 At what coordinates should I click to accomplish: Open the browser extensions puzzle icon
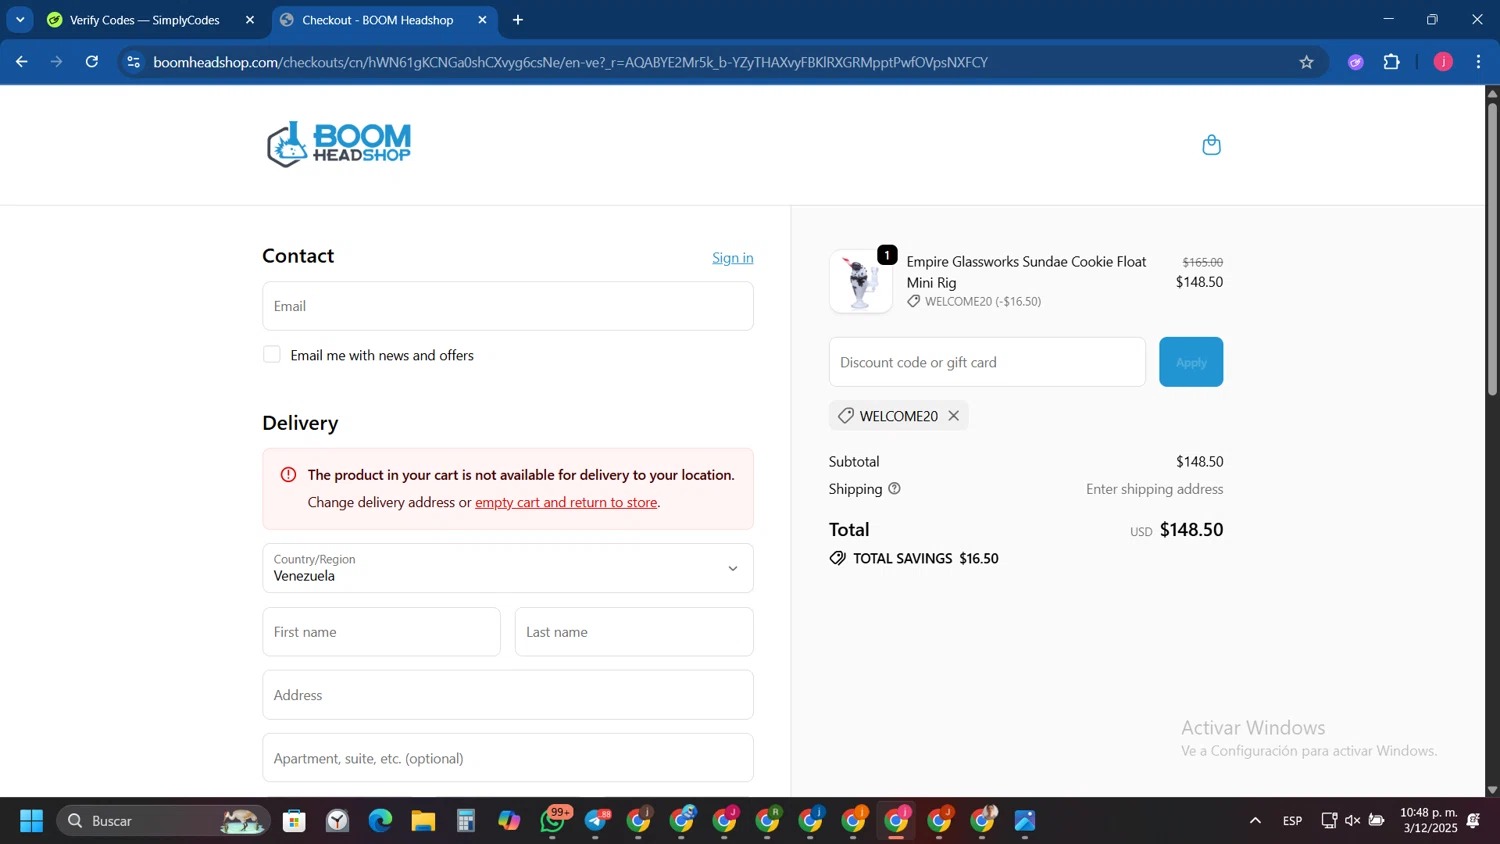(x=1391, y=62)
